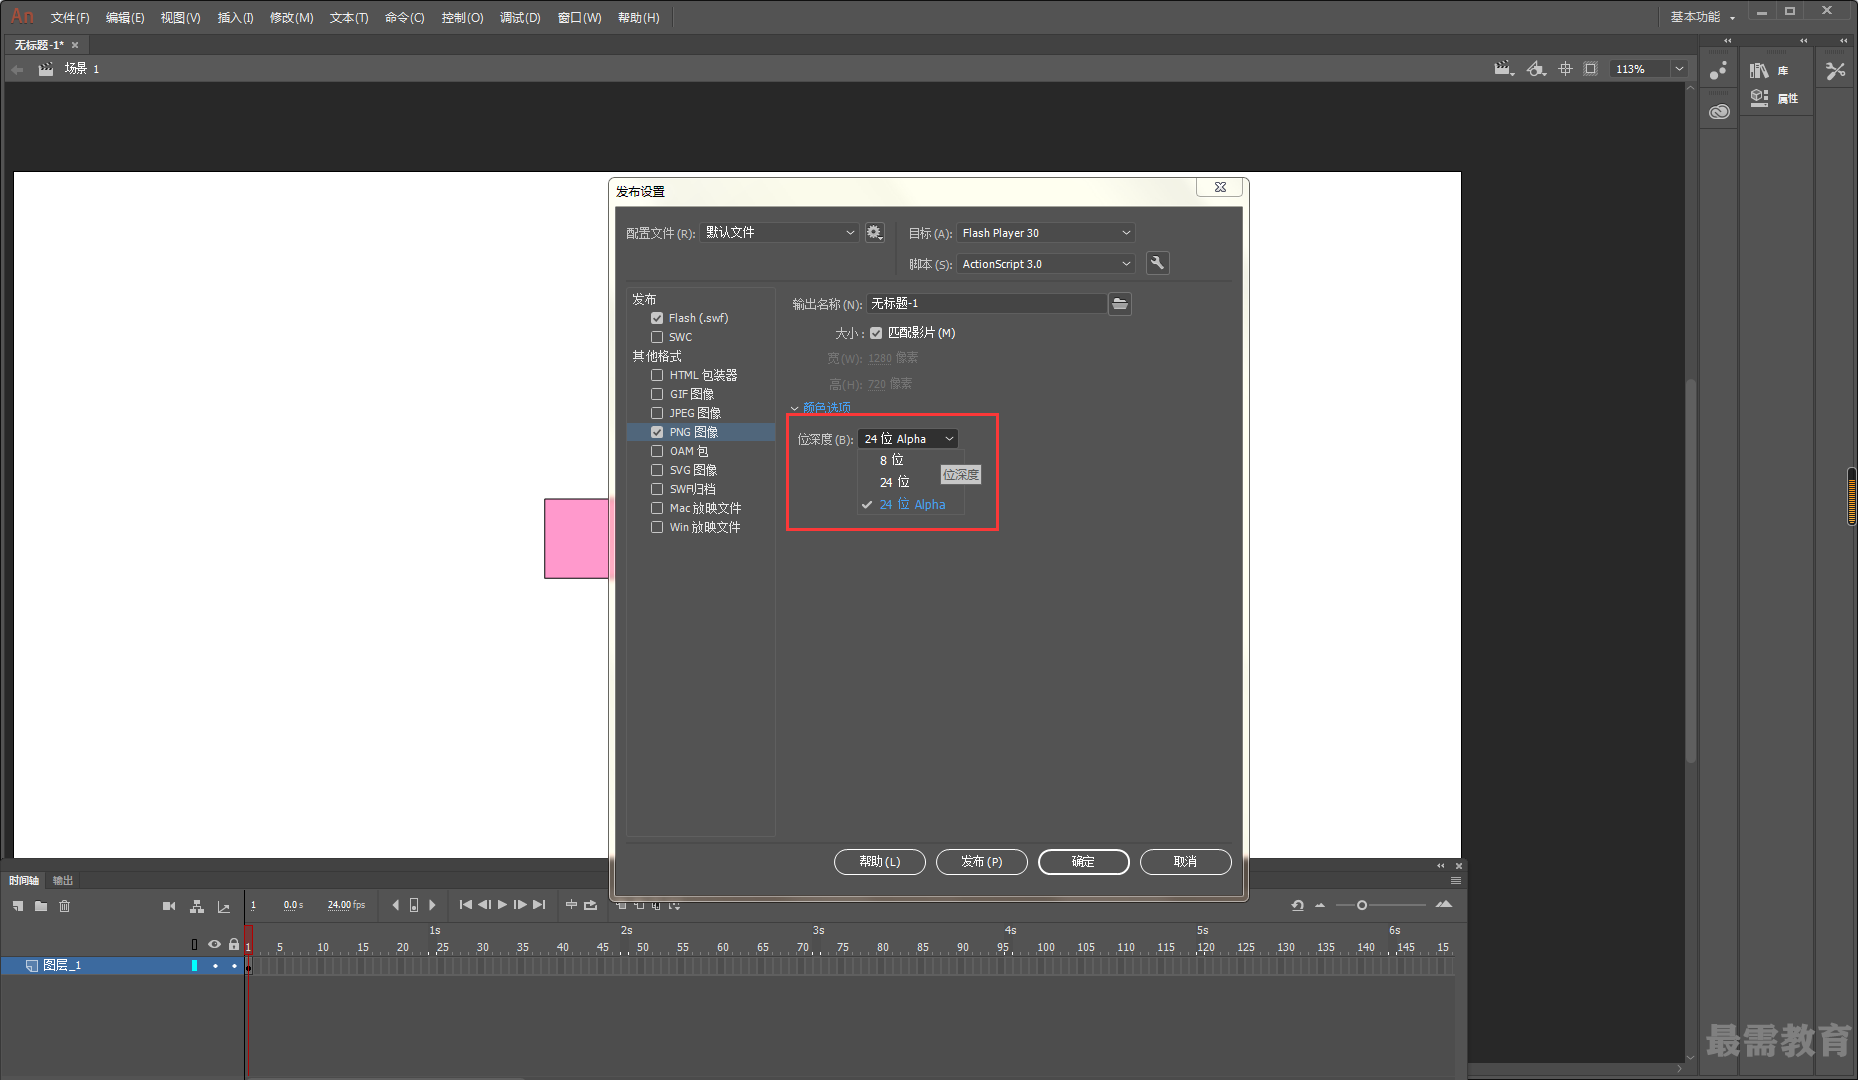The image size is (1858, 1080).
Task: Open the Edit Scene clapperboard icon
Action: click(1504, 68)
